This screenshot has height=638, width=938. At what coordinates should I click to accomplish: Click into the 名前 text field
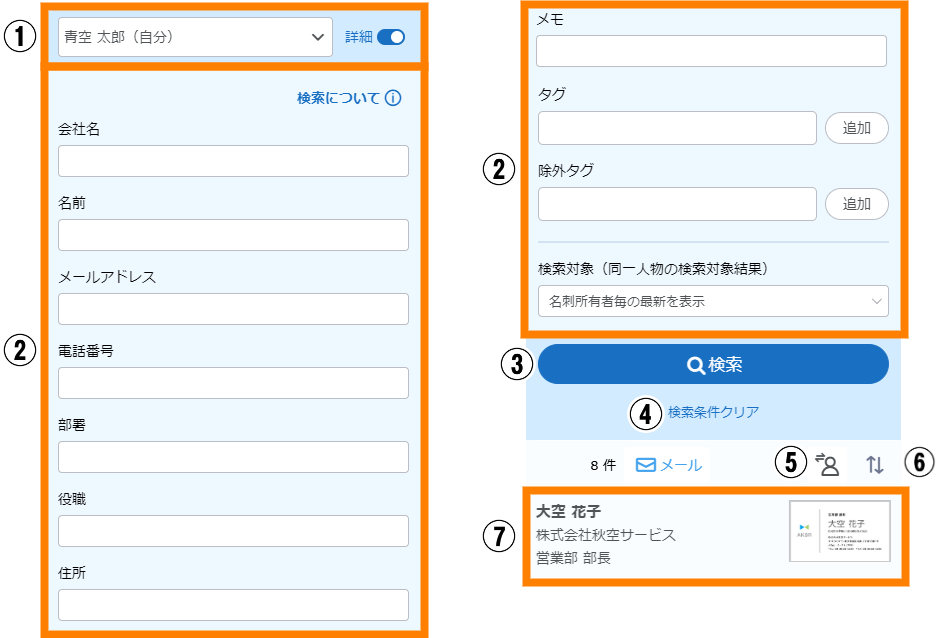click(233, 235)
